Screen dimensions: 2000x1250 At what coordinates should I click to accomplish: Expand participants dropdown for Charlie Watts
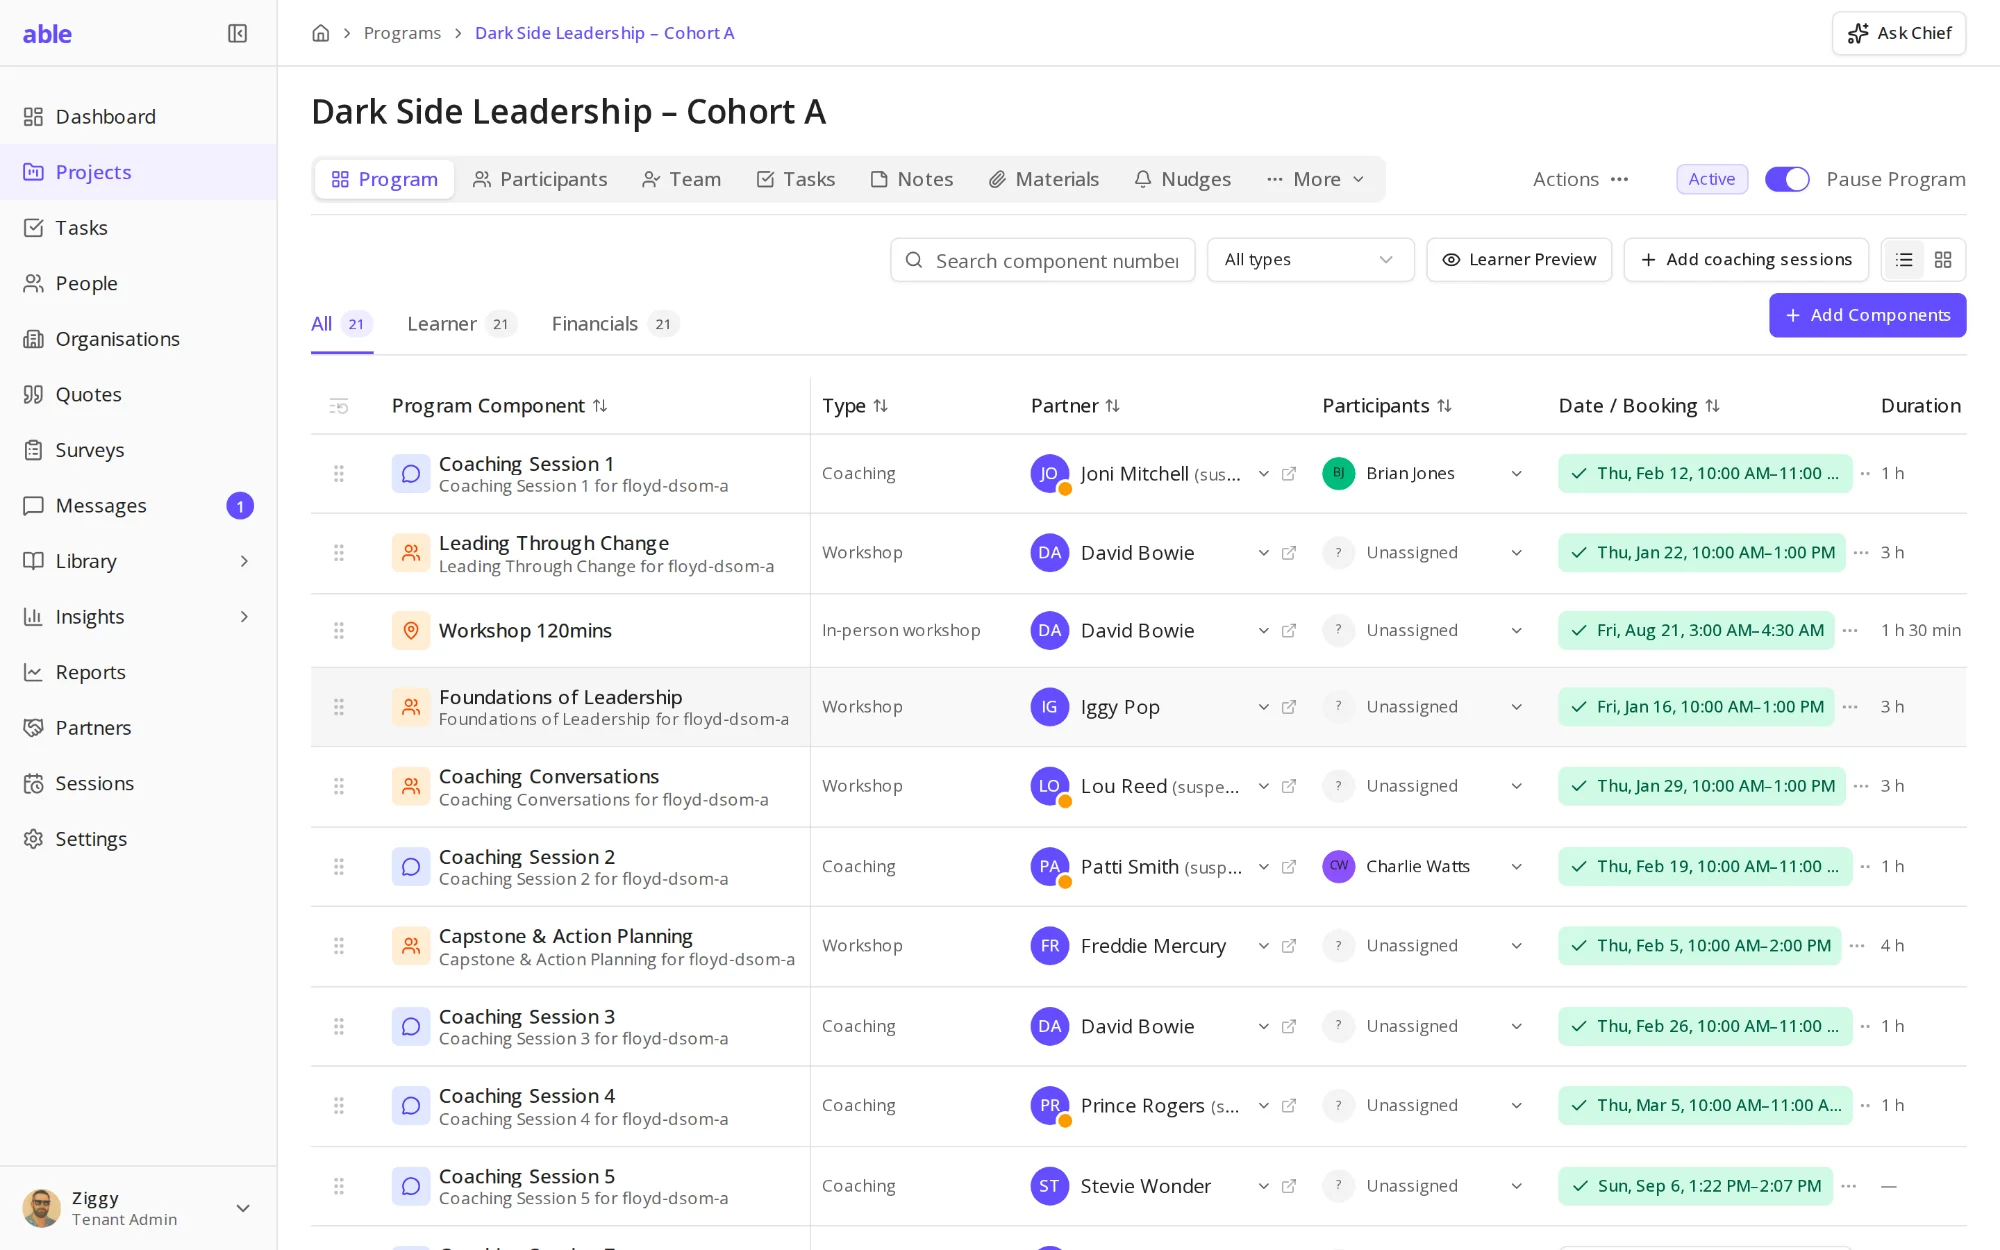tap(1517, 867)
